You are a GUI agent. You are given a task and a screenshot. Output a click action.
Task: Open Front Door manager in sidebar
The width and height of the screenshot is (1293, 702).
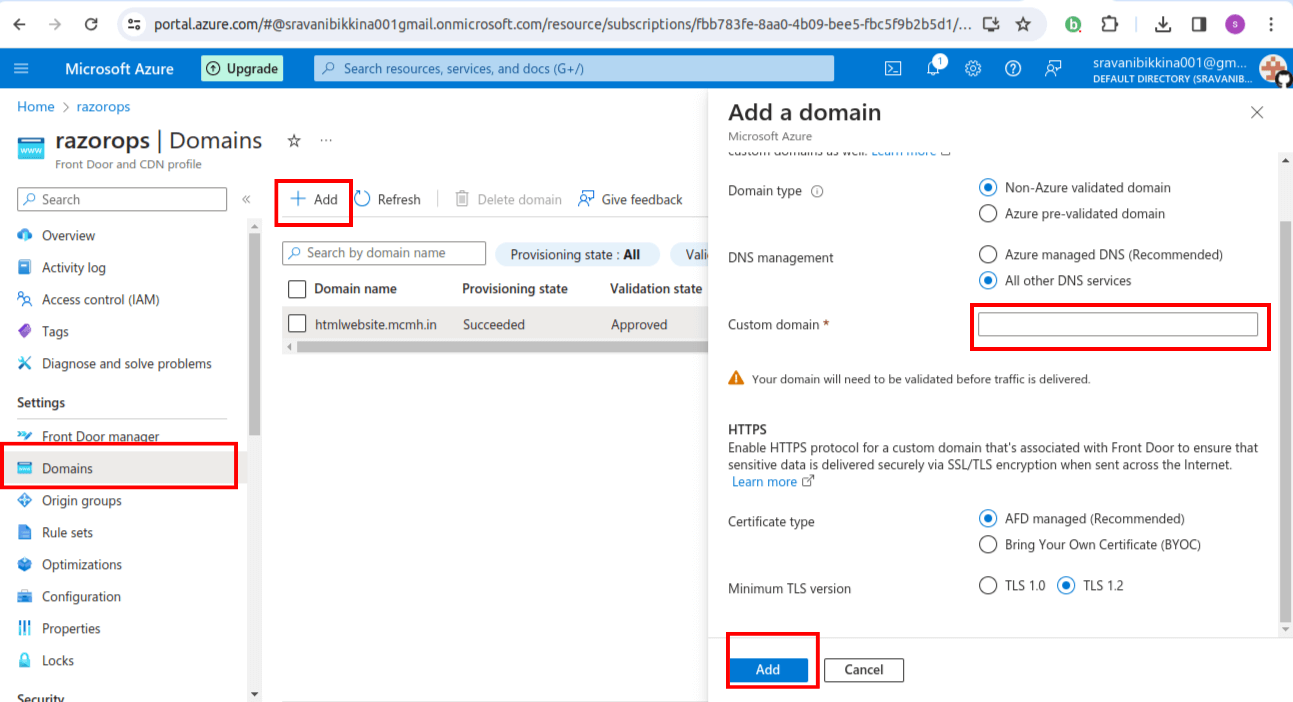coord(100,436)
